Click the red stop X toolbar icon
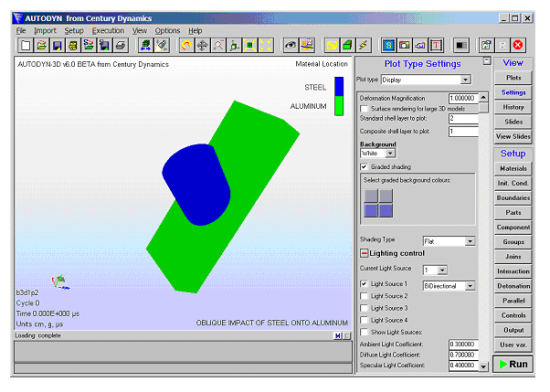This screenshot has height=392, width=550. 518,45
